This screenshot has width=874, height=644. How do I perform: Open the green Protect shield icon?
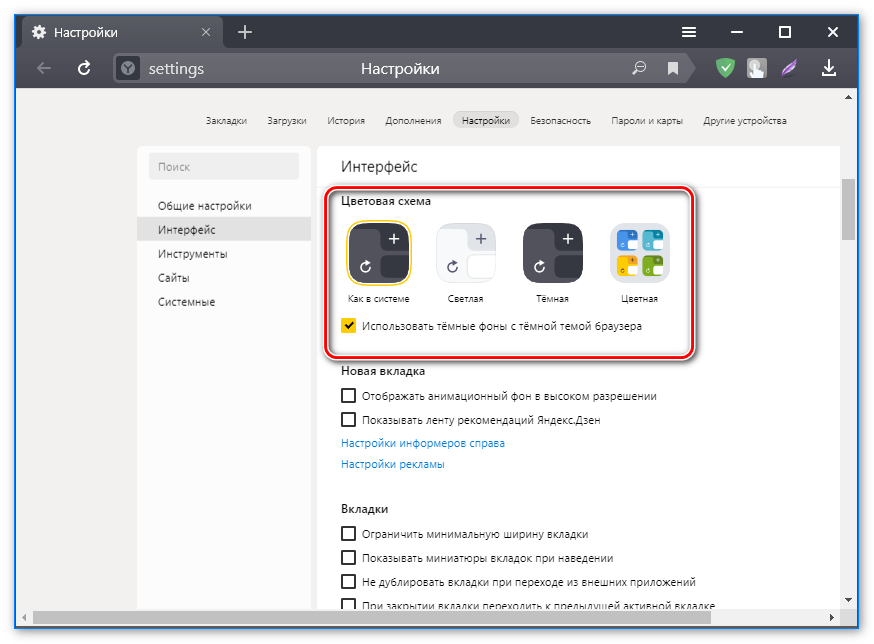click(725, 68)
